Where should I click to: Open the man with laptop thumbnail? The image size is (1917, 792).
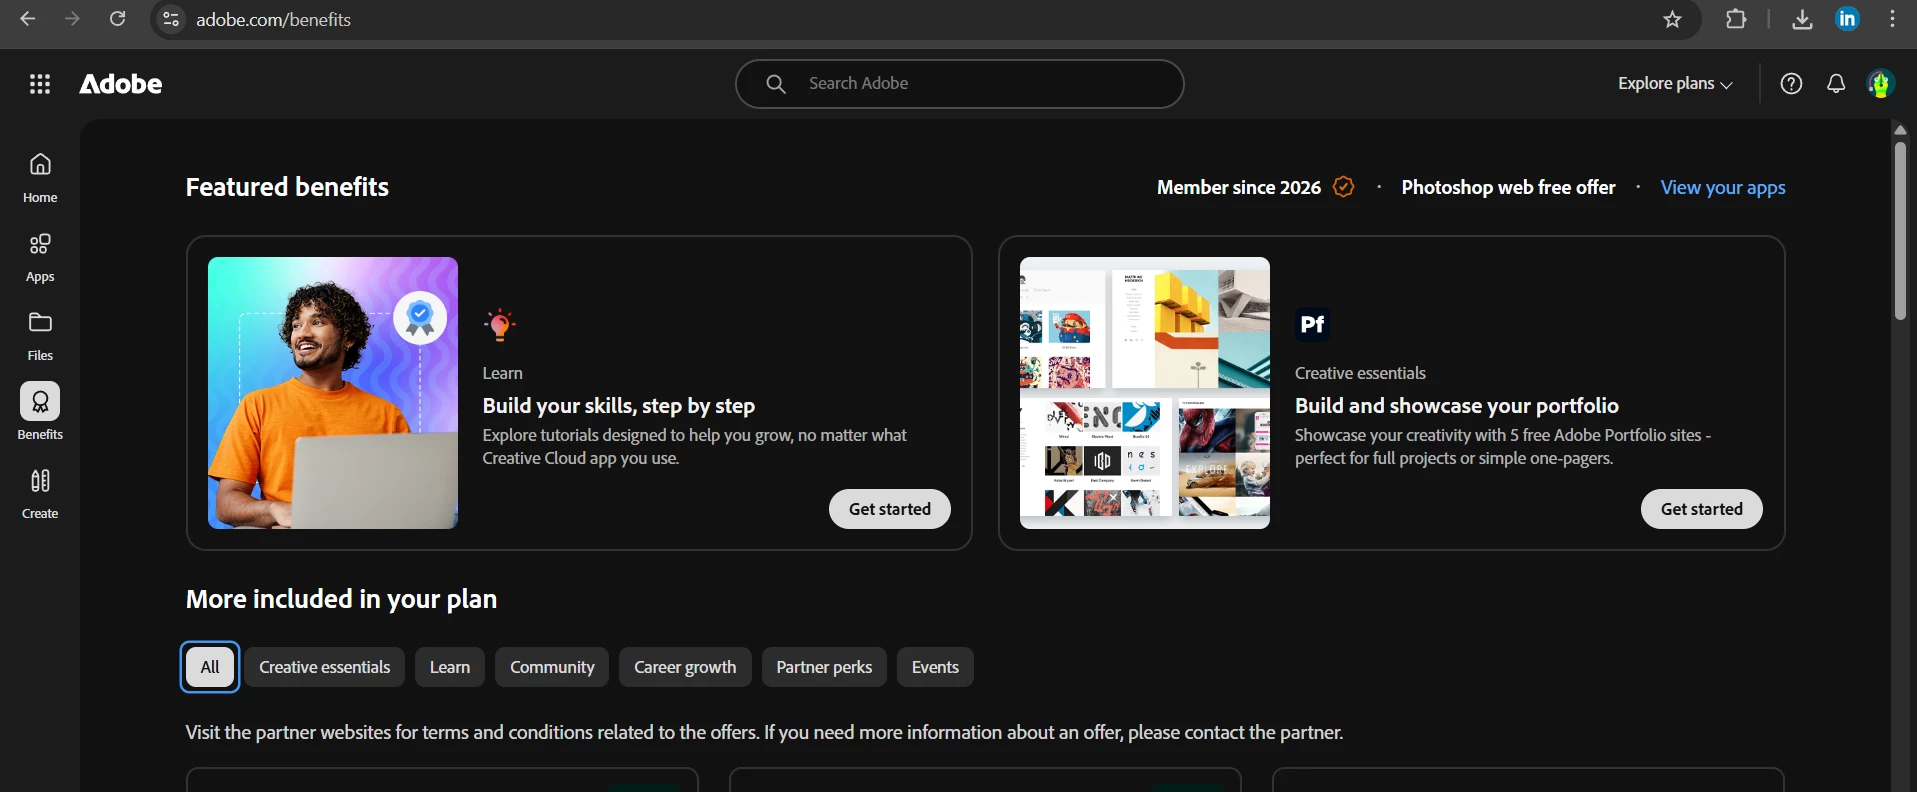point(333,393)
